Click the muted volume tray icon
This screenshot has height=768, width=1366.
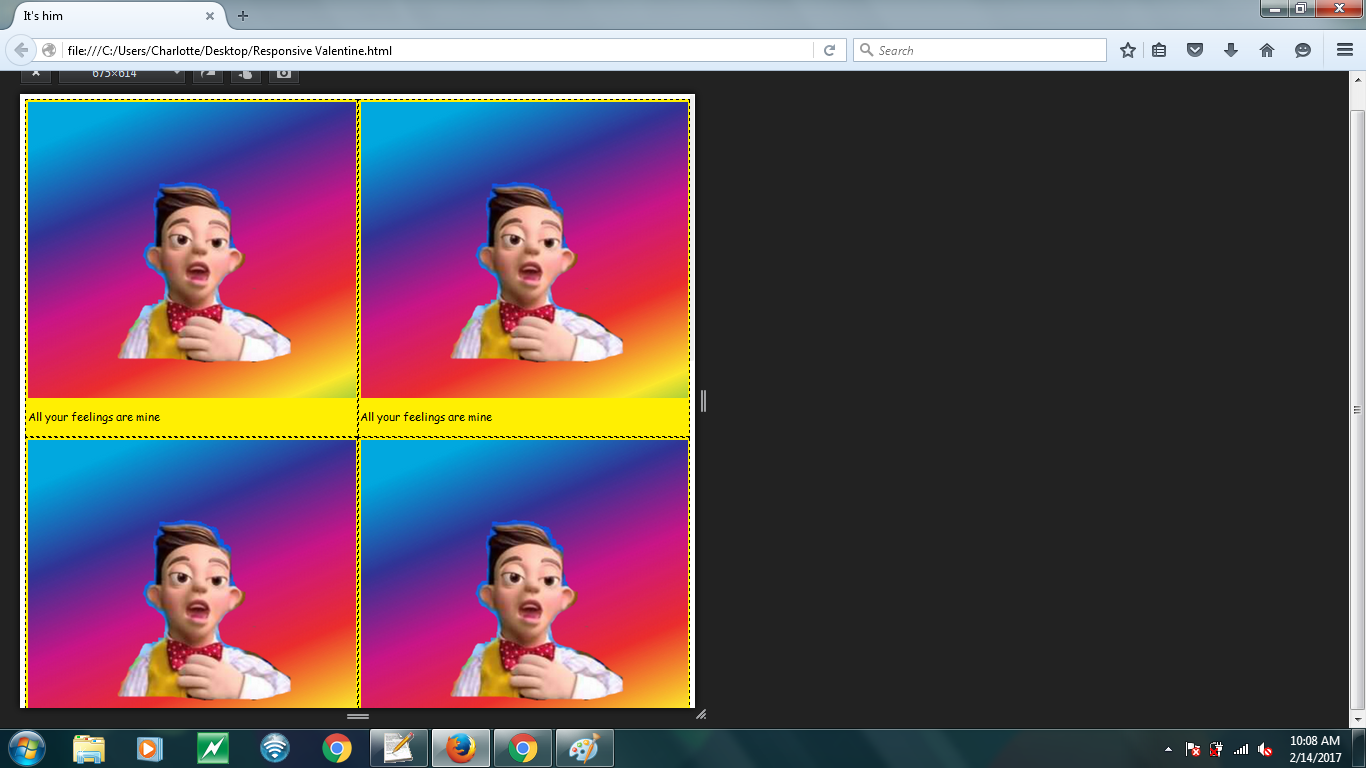tap(1265, 749)
